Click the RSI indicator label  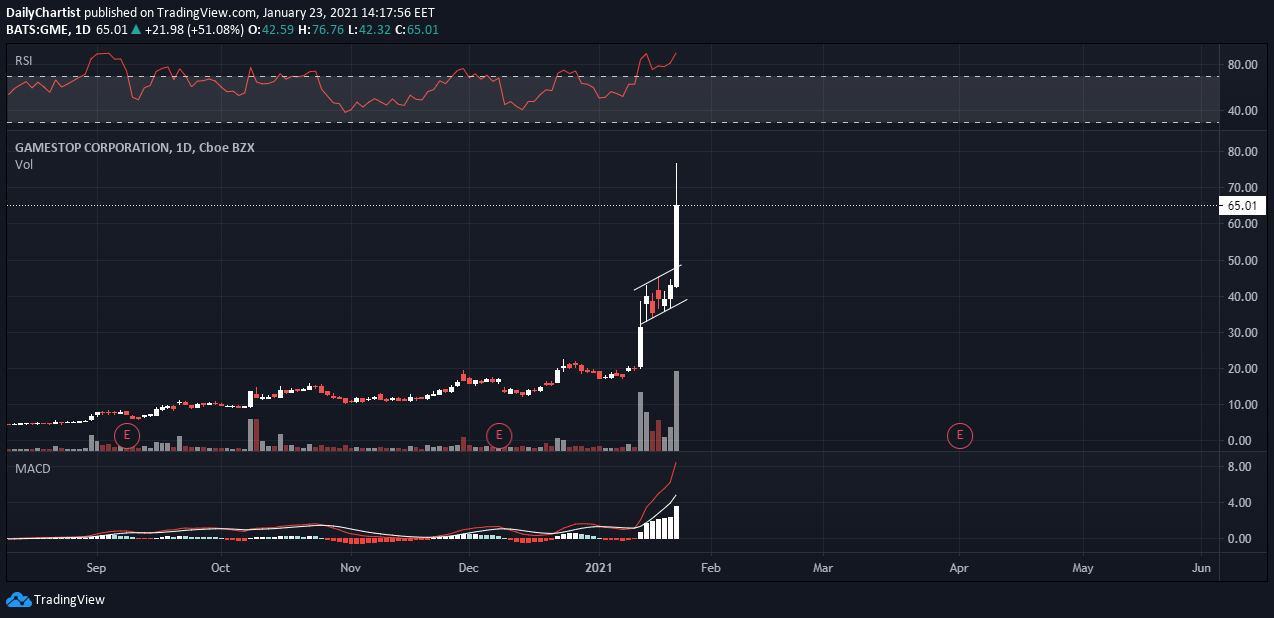point(23,61)
